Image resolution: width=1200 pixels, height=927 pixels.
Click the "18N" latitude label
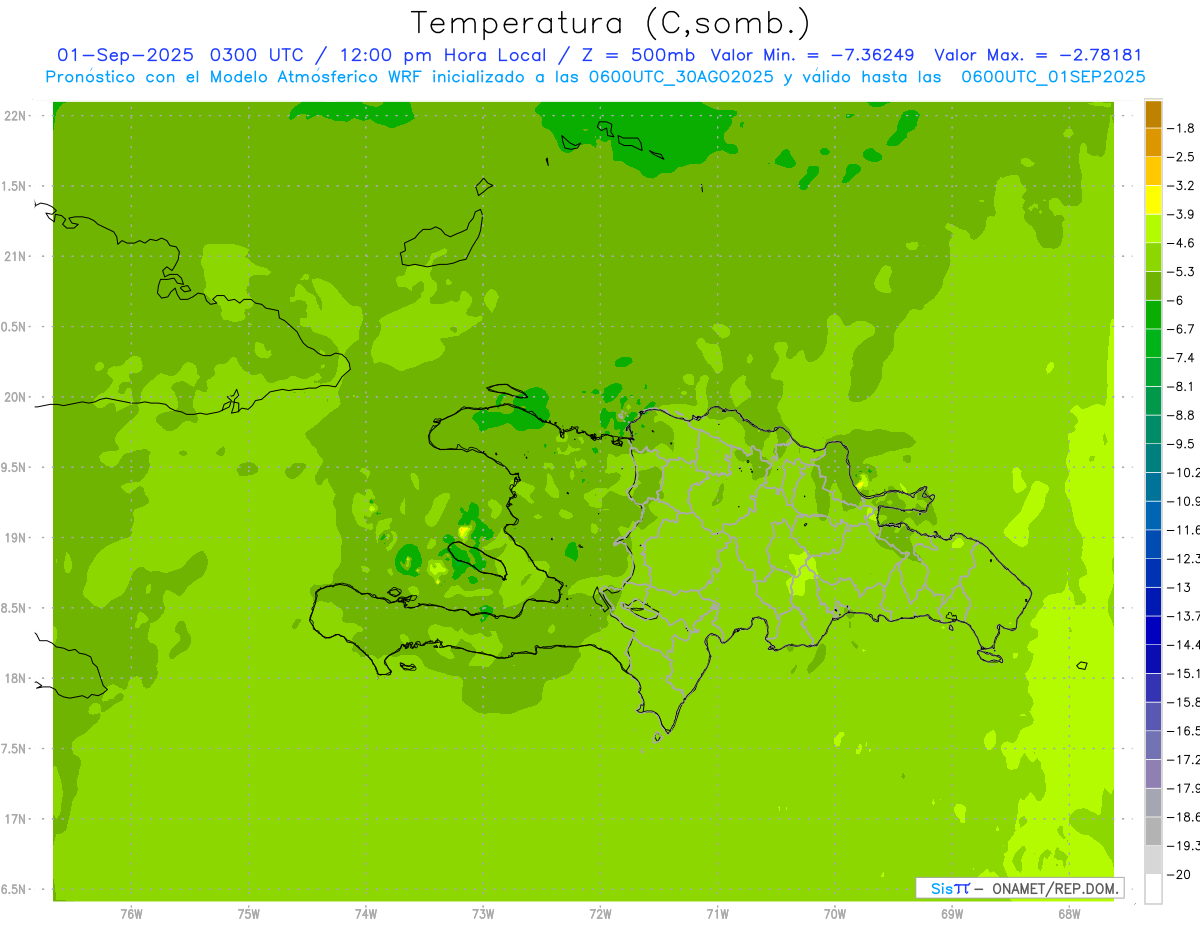pyautogui.click(x=14, y=679)
